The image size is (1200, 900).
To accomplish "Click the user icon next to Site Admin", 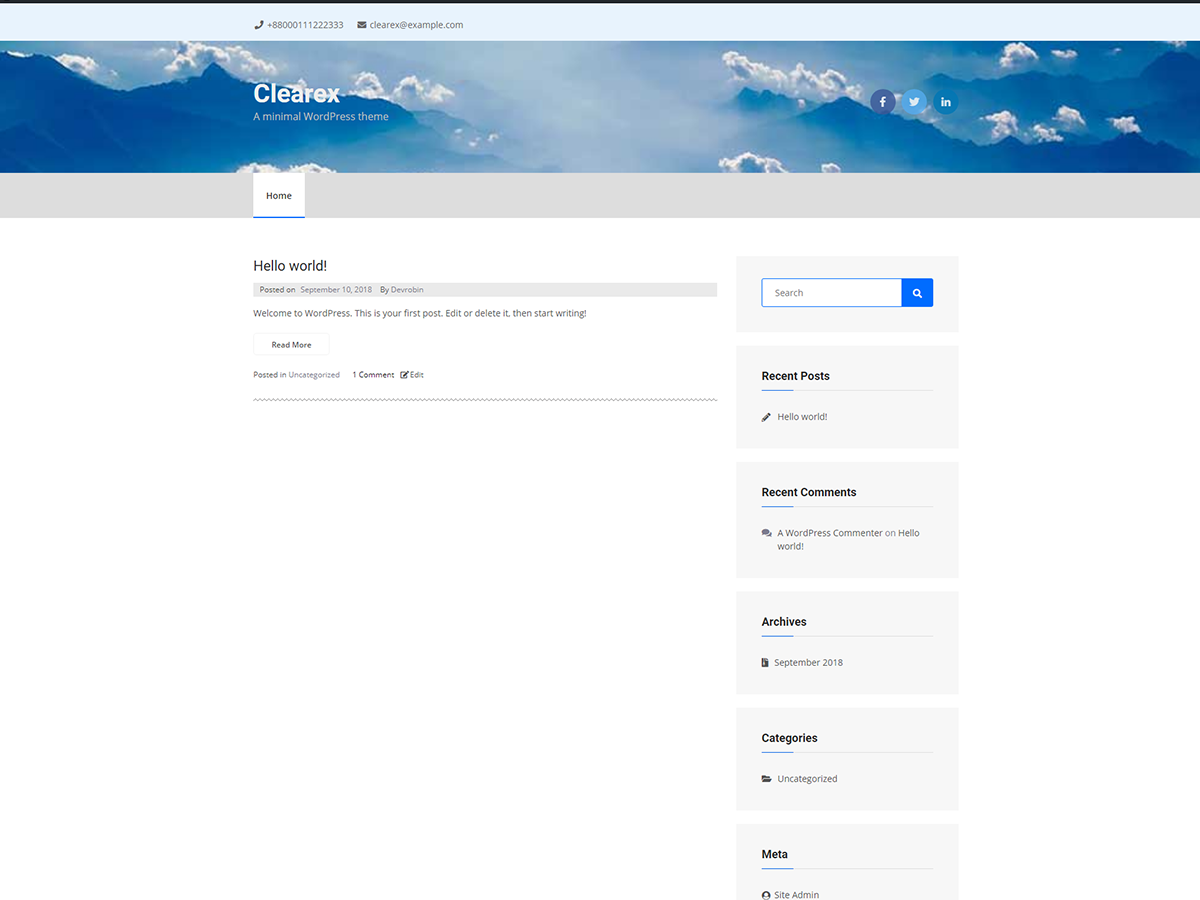I will coord(766,894).
